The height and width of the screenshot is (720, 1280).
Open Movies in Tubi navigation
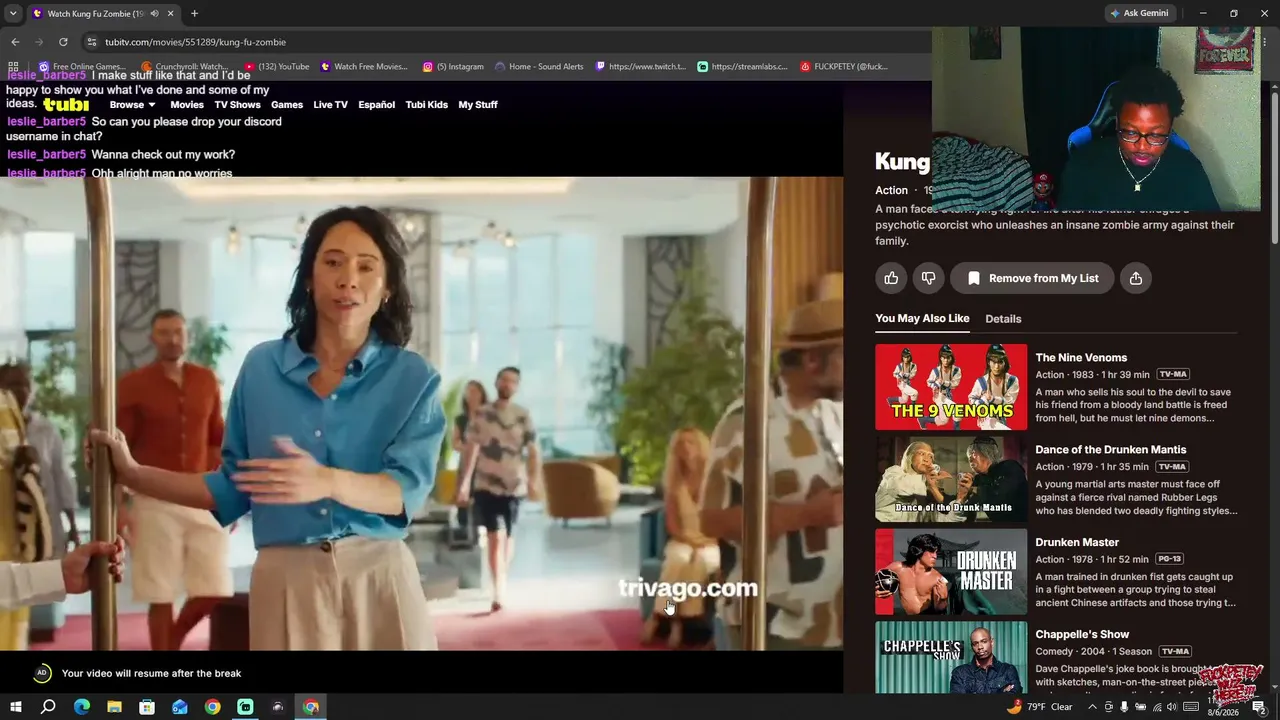(187, 105)
